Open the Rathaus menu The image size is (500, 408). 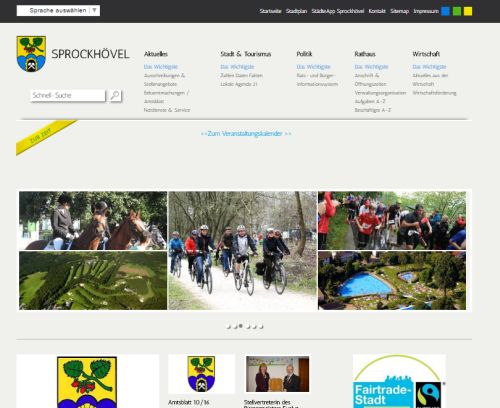pyautogui.click(x=365, y=54)
